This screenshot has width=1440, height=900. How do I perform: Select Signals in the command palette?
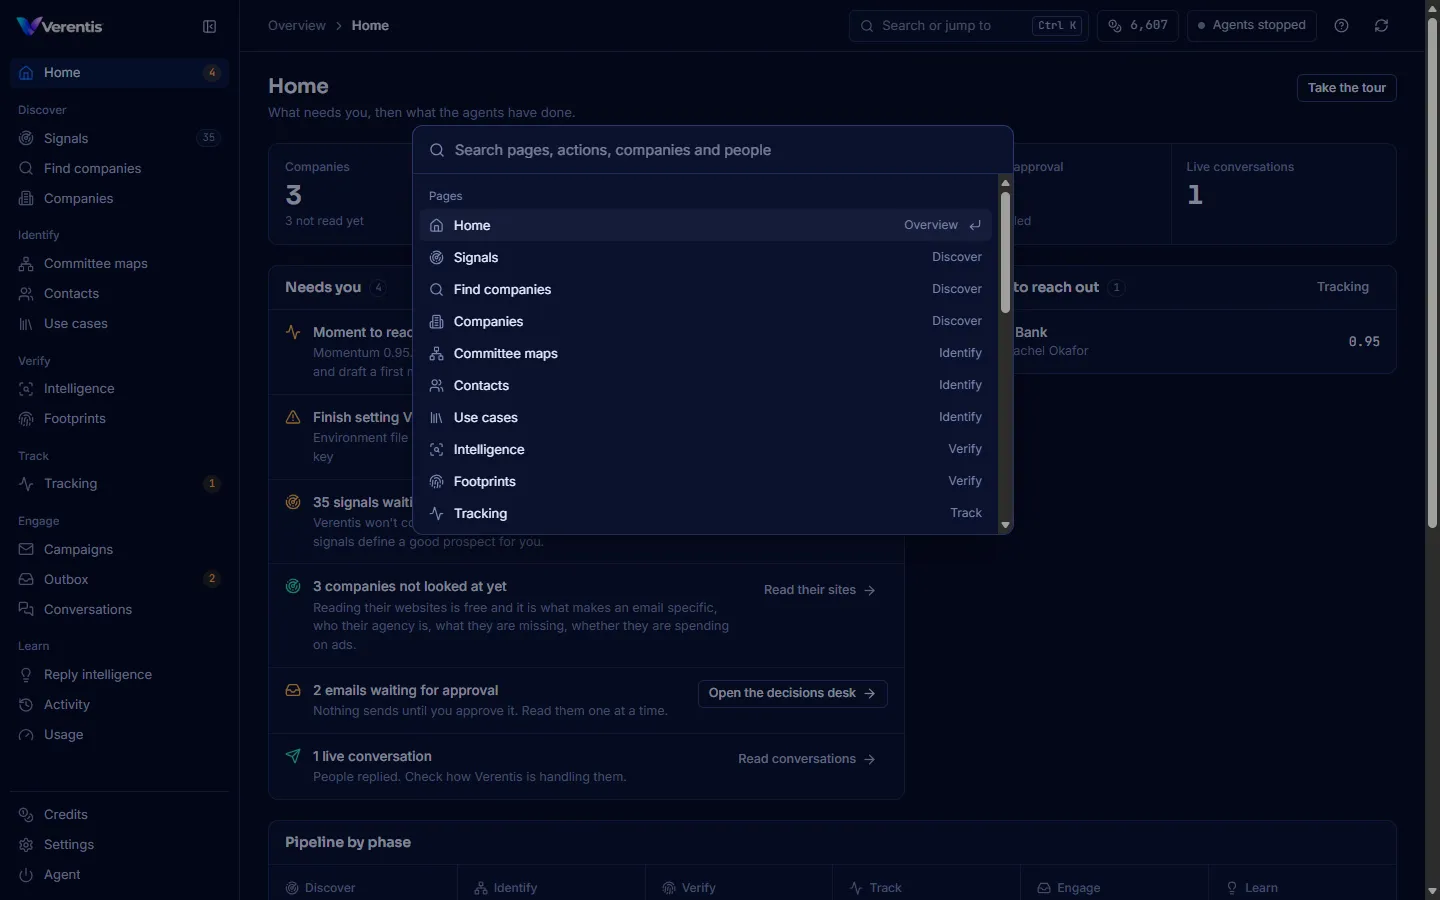click(706, 257)
